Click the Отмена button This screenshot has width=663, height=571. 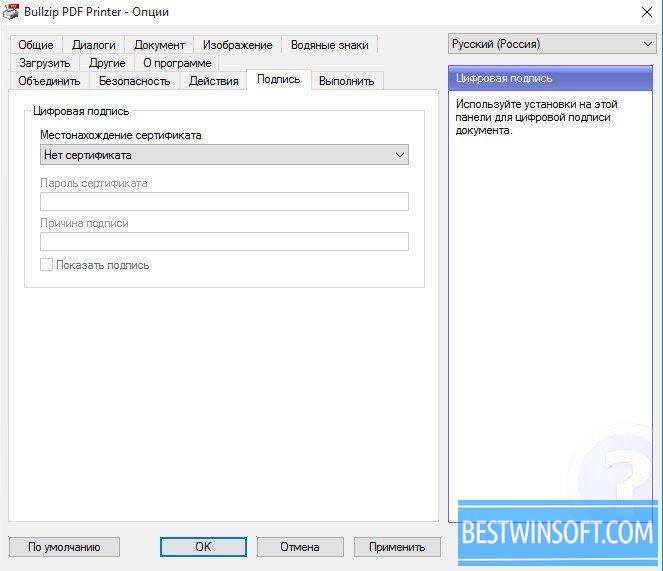click(x=300, y=547)
